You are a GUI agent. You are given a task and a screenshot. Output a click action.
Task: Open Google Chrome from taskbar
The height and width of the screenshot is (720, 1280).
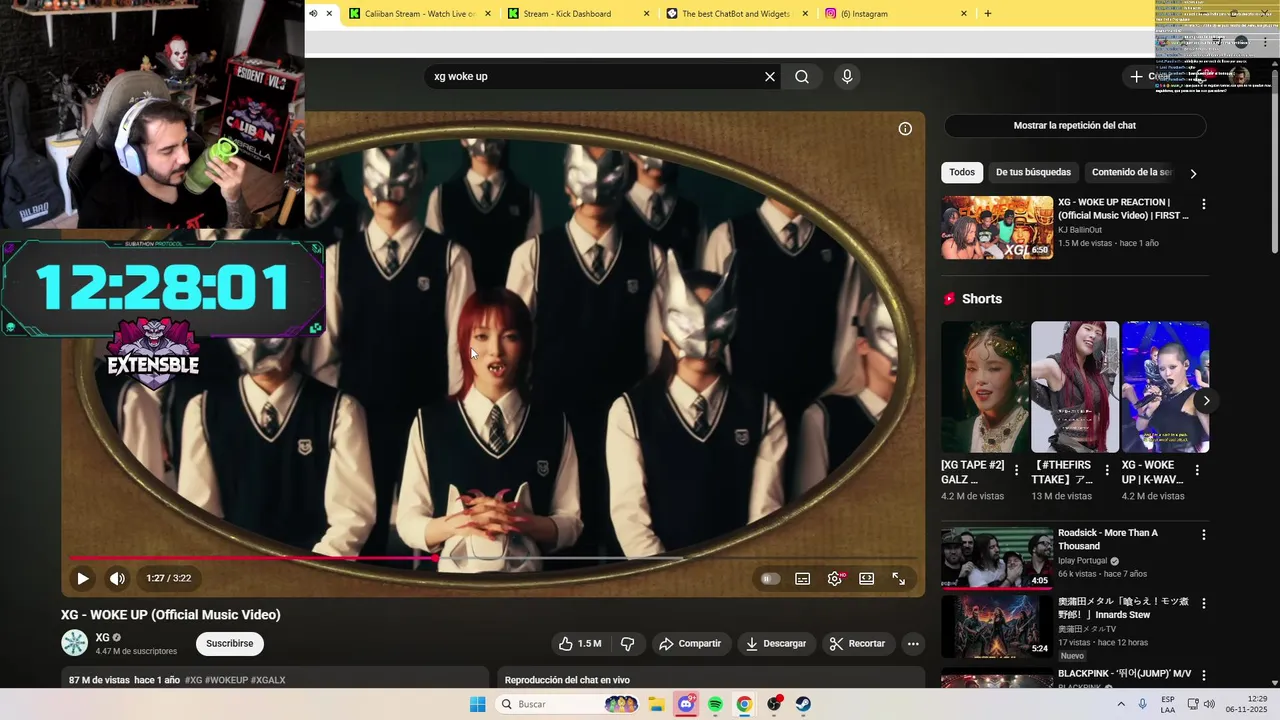[744, 704]
